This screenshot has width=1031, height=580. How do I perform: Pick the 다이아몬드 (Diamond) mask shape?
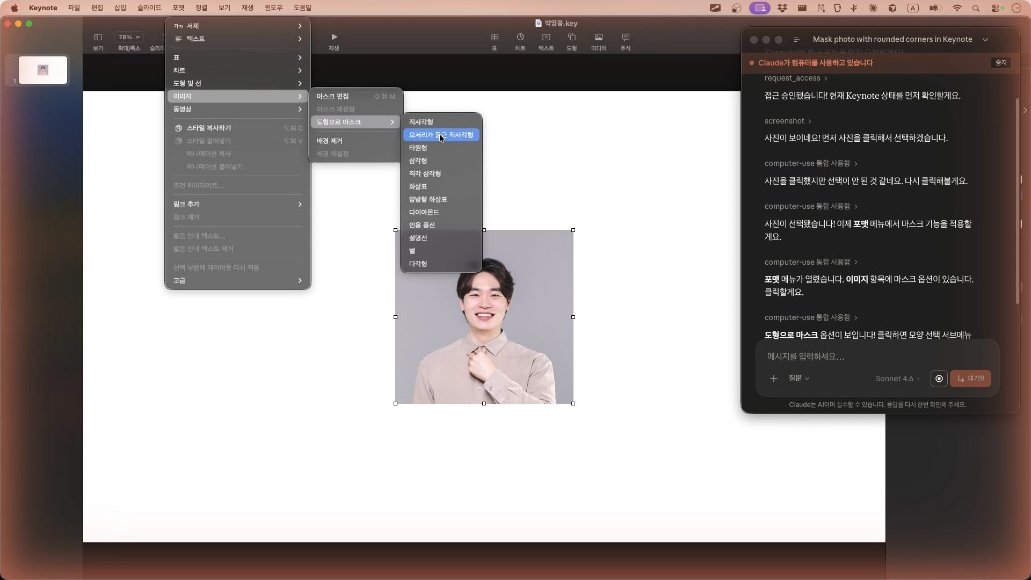coord(441,212)
